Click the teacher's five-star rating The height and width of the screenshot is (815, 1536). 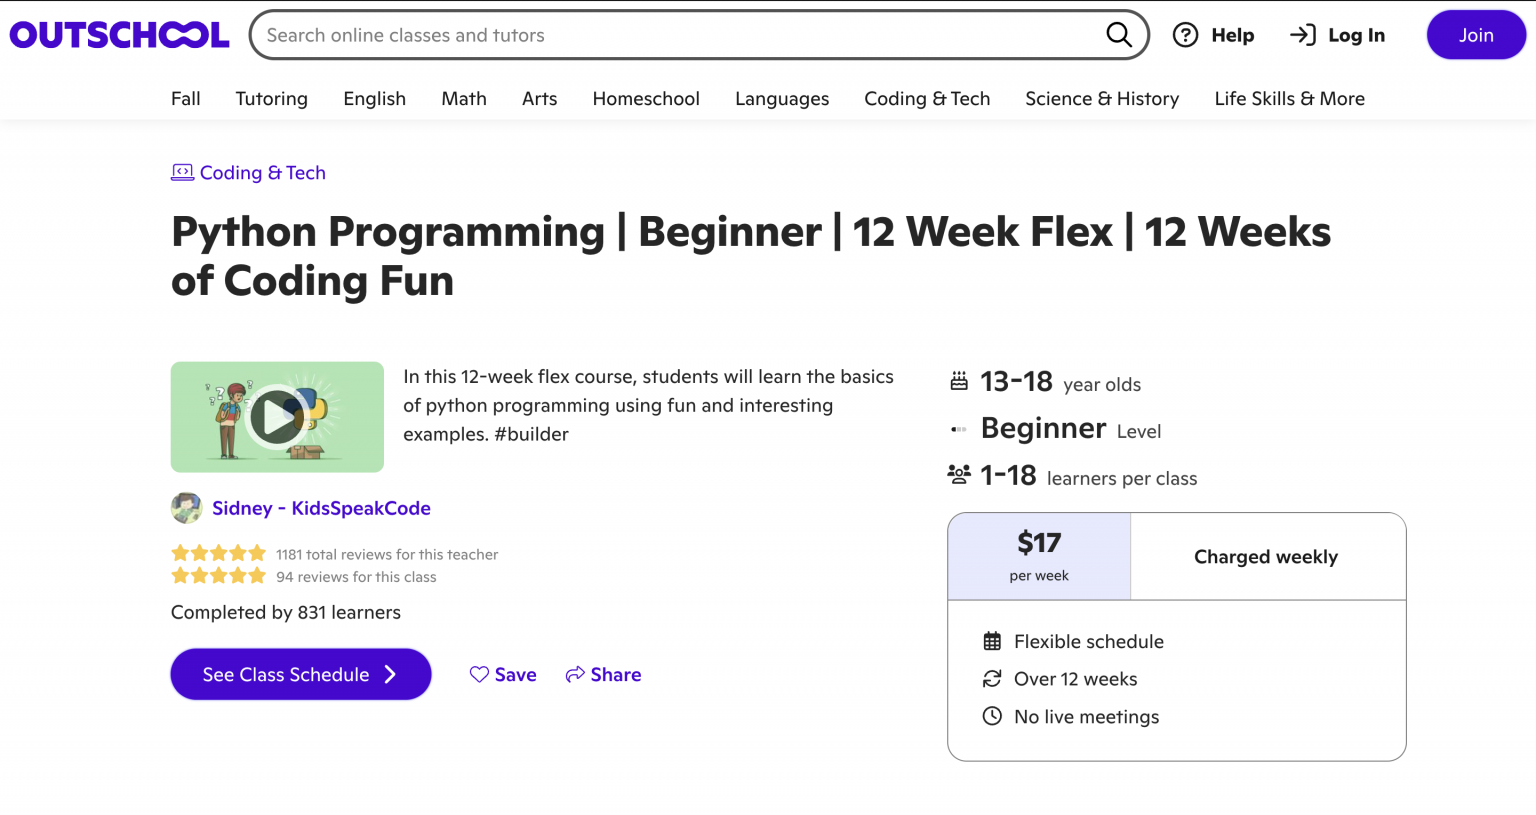click(218, 553)
